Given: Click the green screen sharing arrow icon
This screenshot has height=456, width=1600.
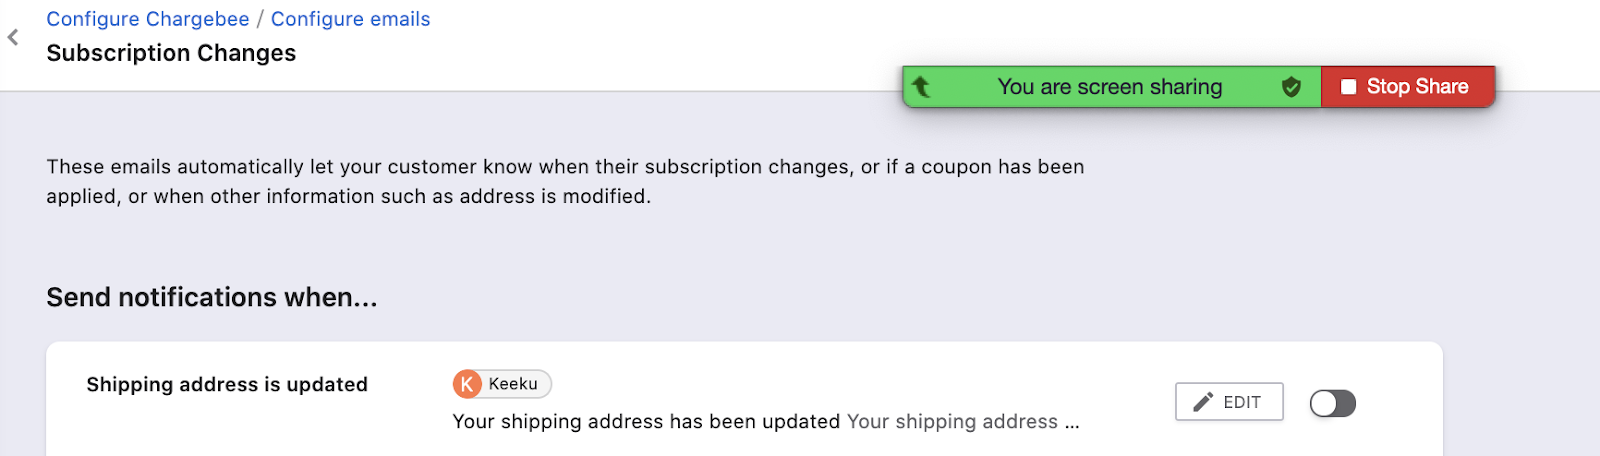Looking at the screenshot, I should [921, 87].
